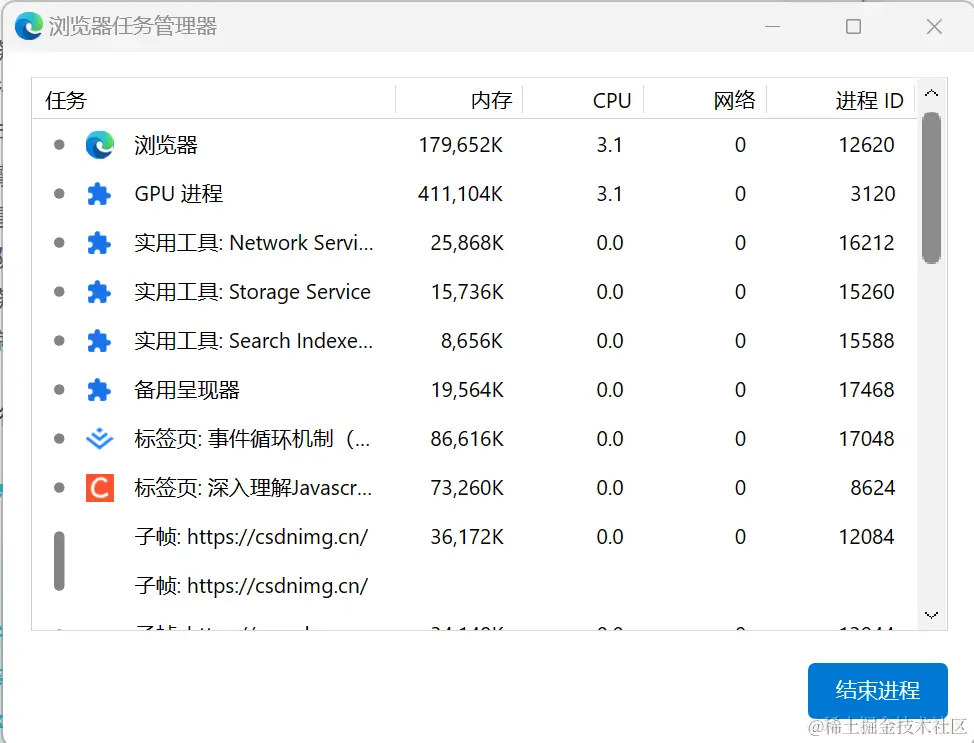Select the first 子帧 csdnimg.cn row
Image resolution: width=974 pixels, height=743 pixels.
(x=251, y=537)
